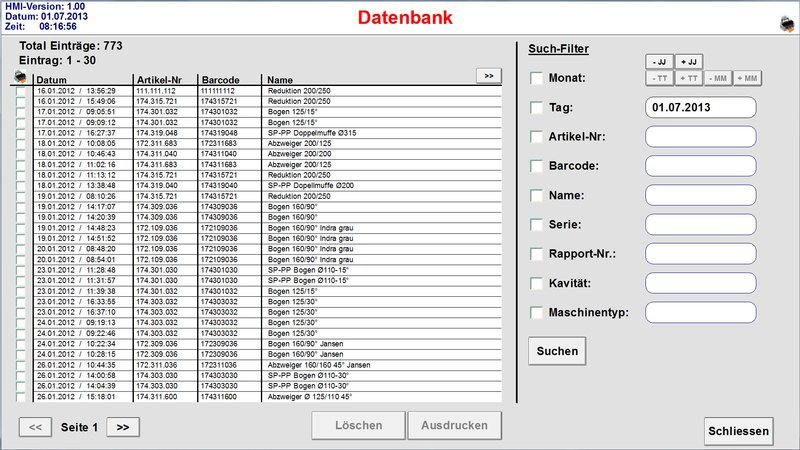Screen dimensions: 800x450
Task: Check the Maschinentyp filter checkbox
Action: point(537,313)
